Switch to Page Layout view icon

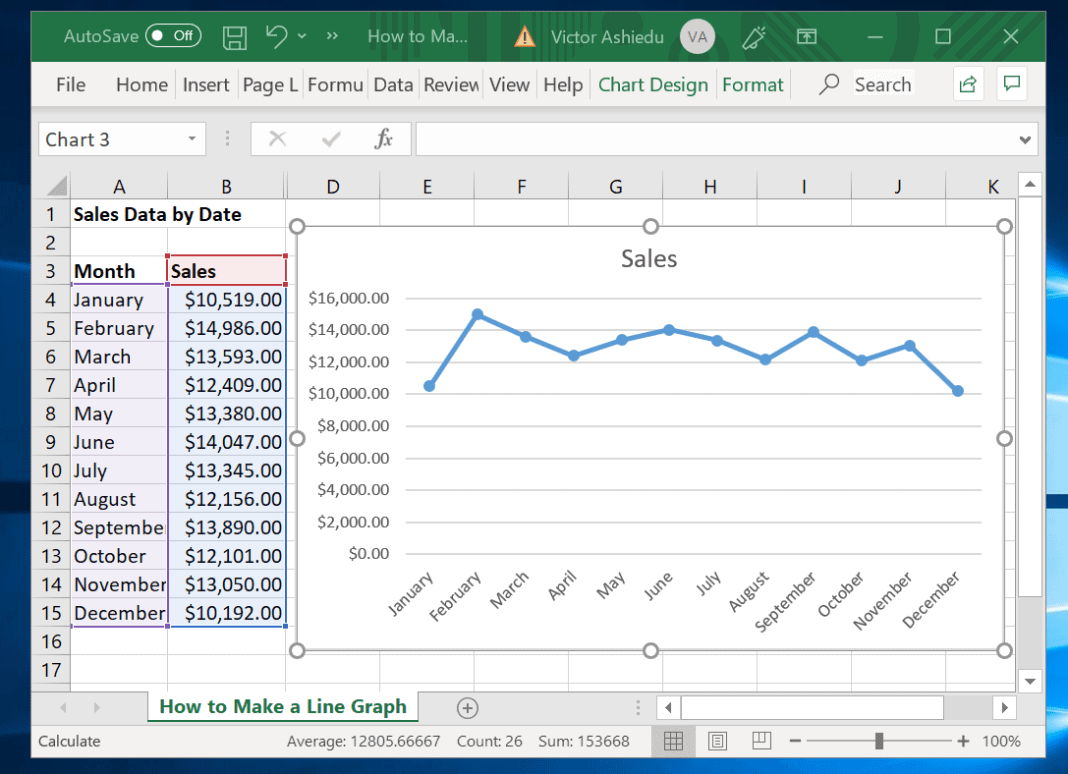pos(717,741)
